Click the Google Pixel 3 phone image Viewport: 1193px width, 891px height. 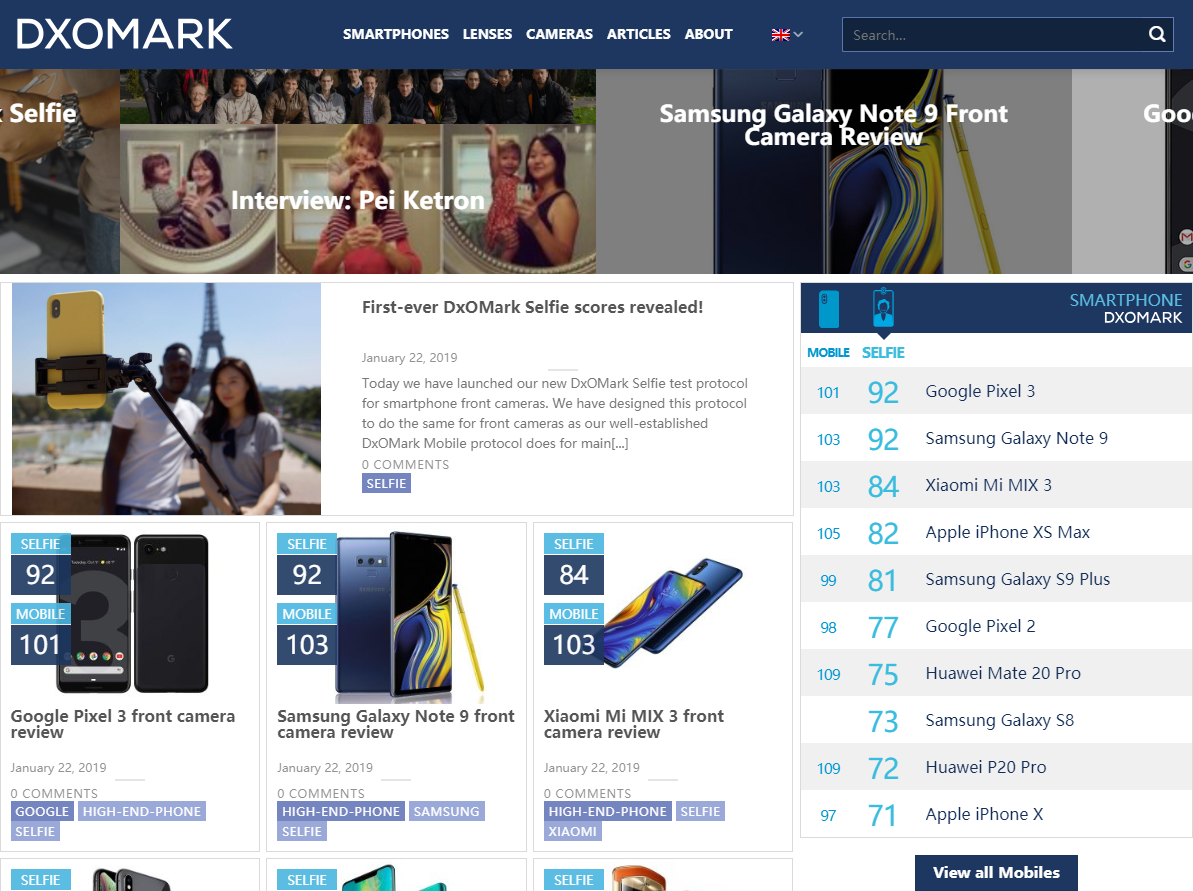[132, 613]
